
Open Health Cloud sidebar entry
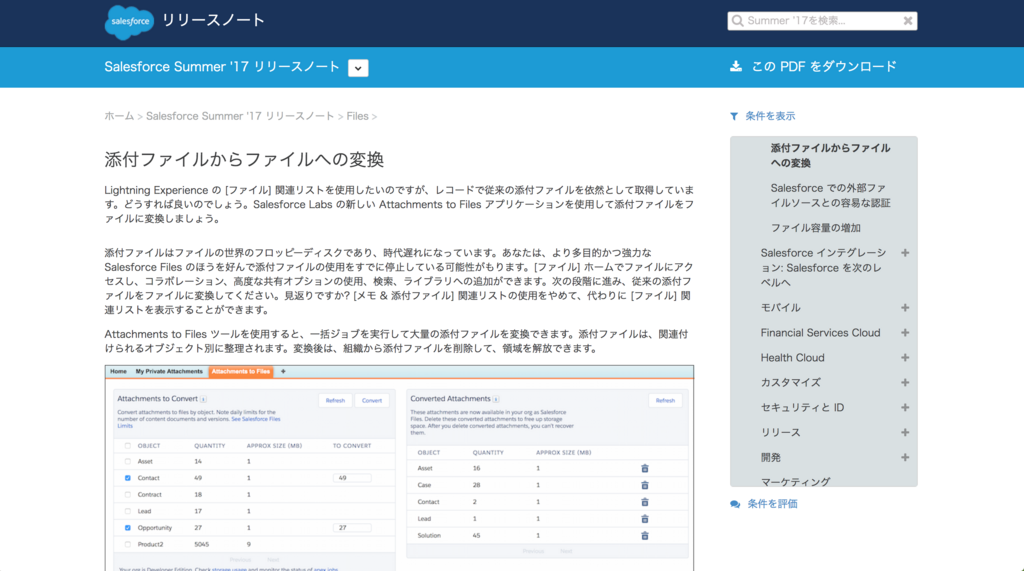click(x=792, y=358)
